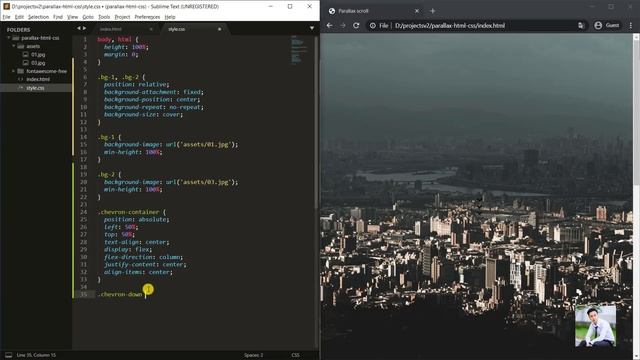Close the index.html tab
Viewport: 640px width, 360px height.
[151, 29]
